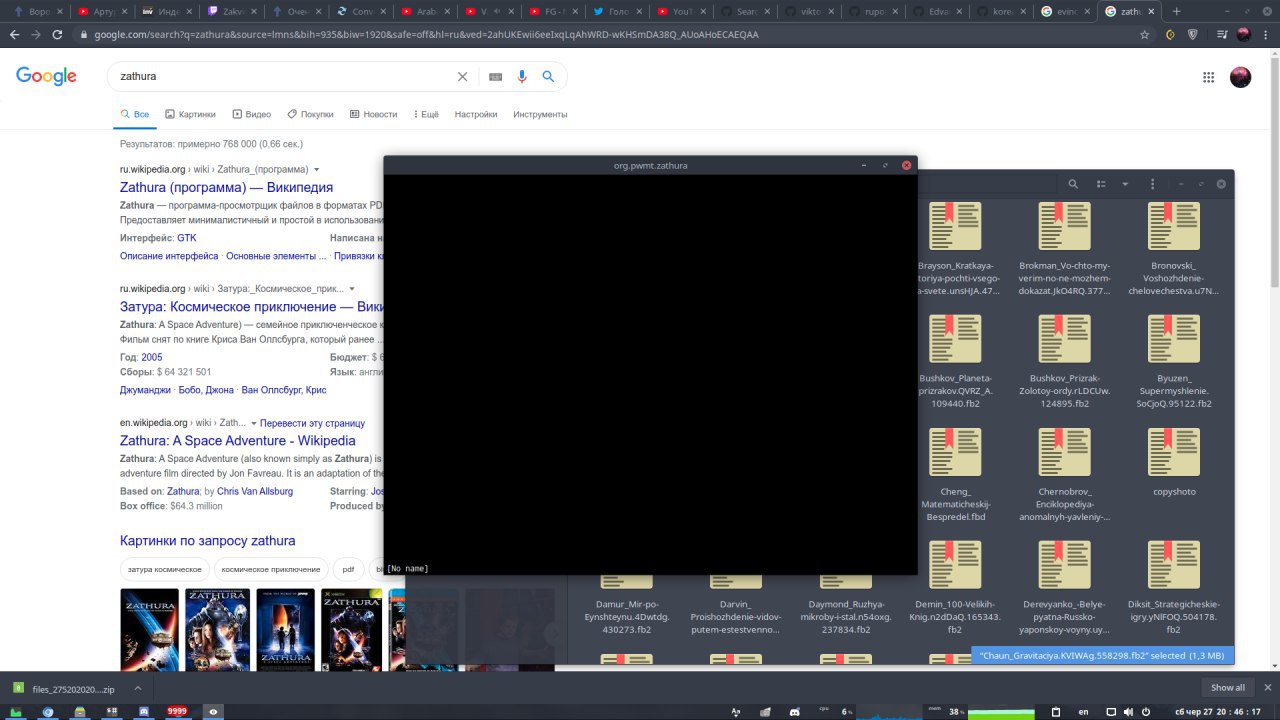The height and width of the screenshot is (720, 1280).
Task: Click the Darvin_Proishozhdenie-vidov file name
Action: tap(735, 617)
